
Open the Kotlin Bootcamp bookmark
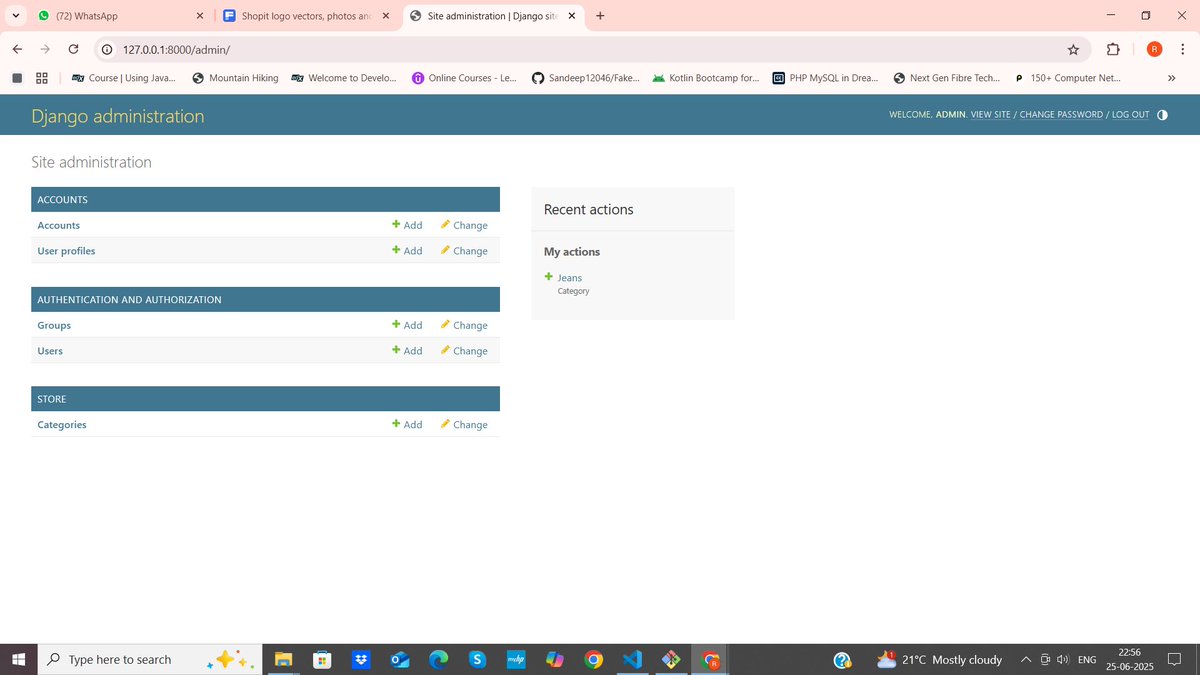706,77
